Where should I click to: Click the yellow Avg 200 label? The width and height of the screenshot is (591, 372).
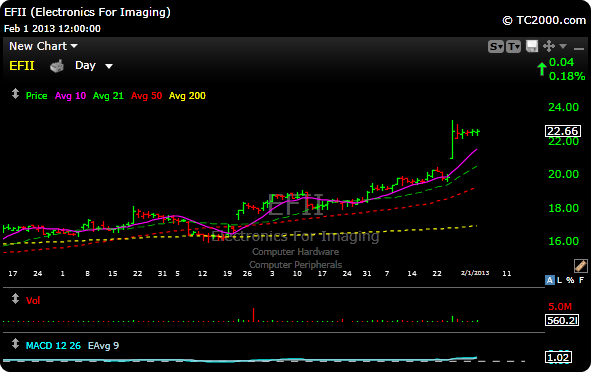187,96
